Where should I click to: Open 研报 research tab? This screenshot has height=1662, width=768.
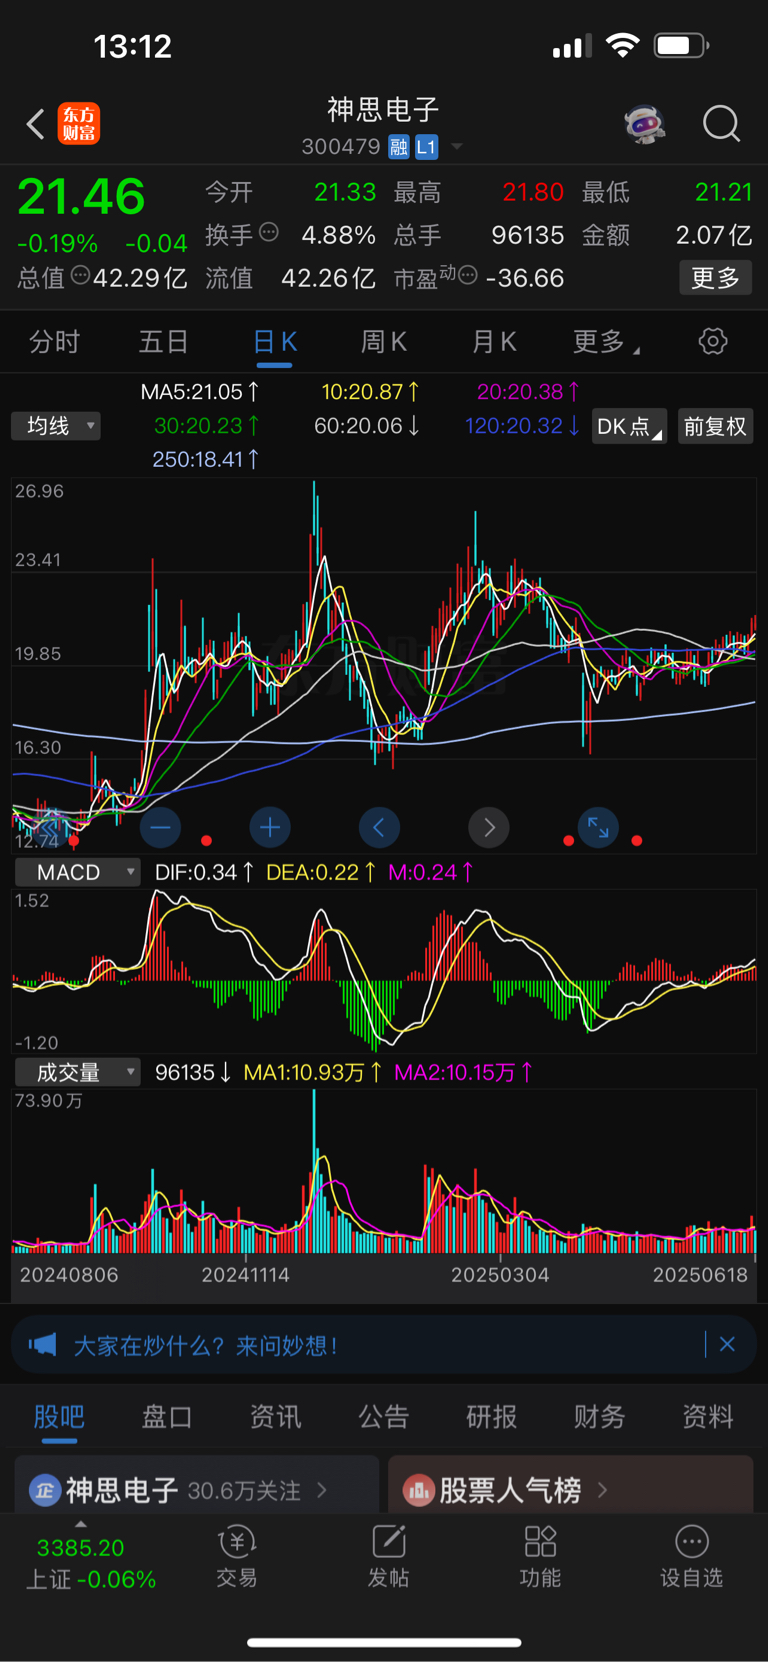pos(492,1416)
